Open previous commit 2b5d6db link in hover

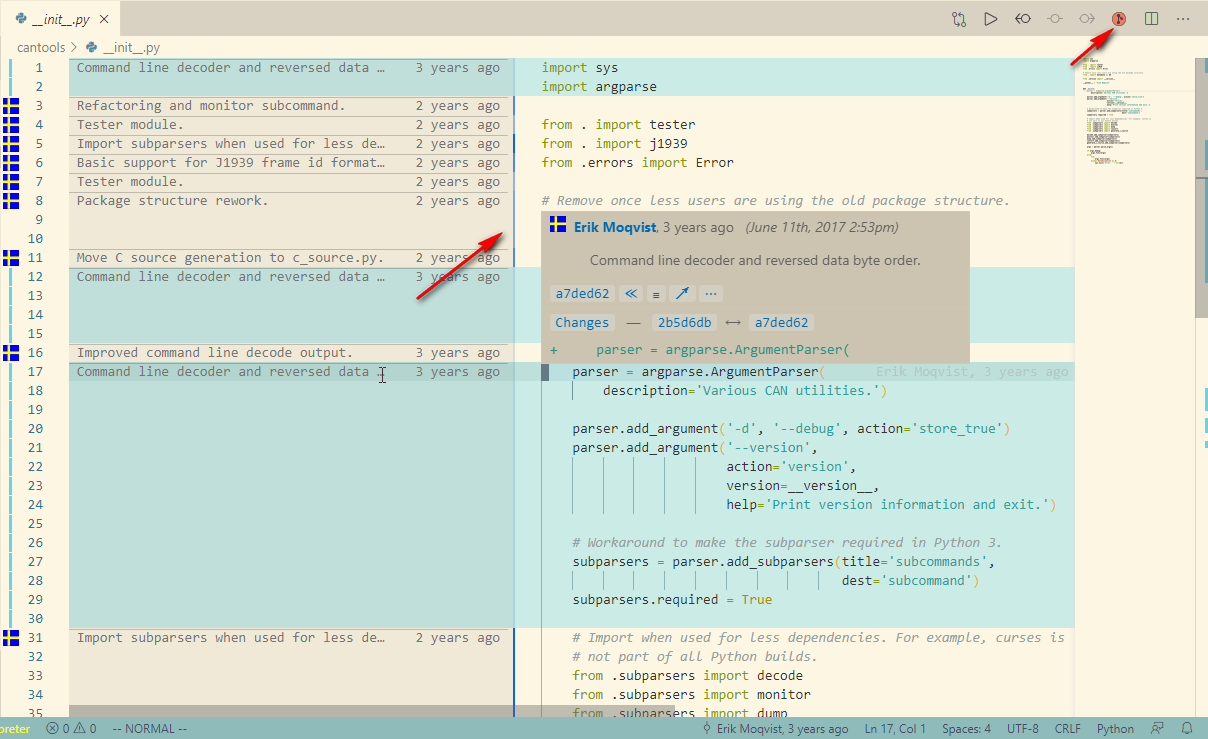684,323
